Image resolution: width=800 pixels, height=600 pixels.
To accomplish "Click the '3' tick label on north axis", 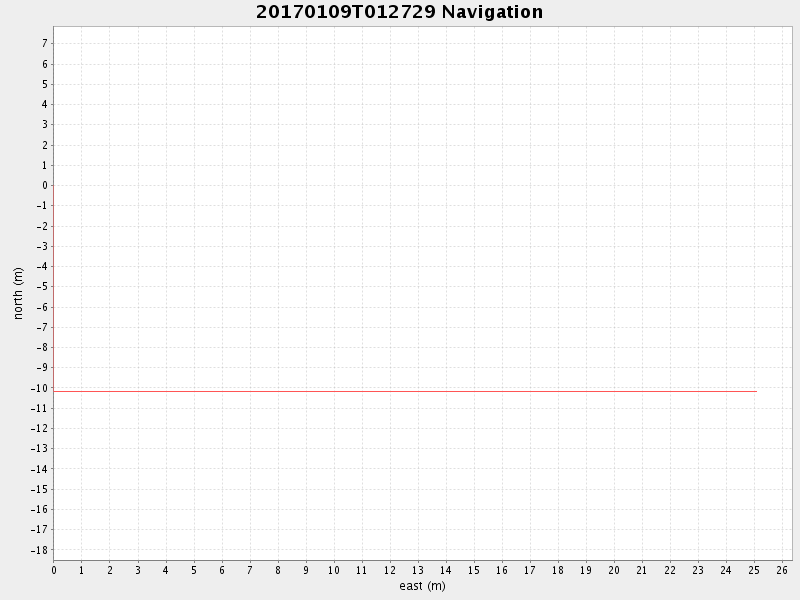I will click(45, 124).
